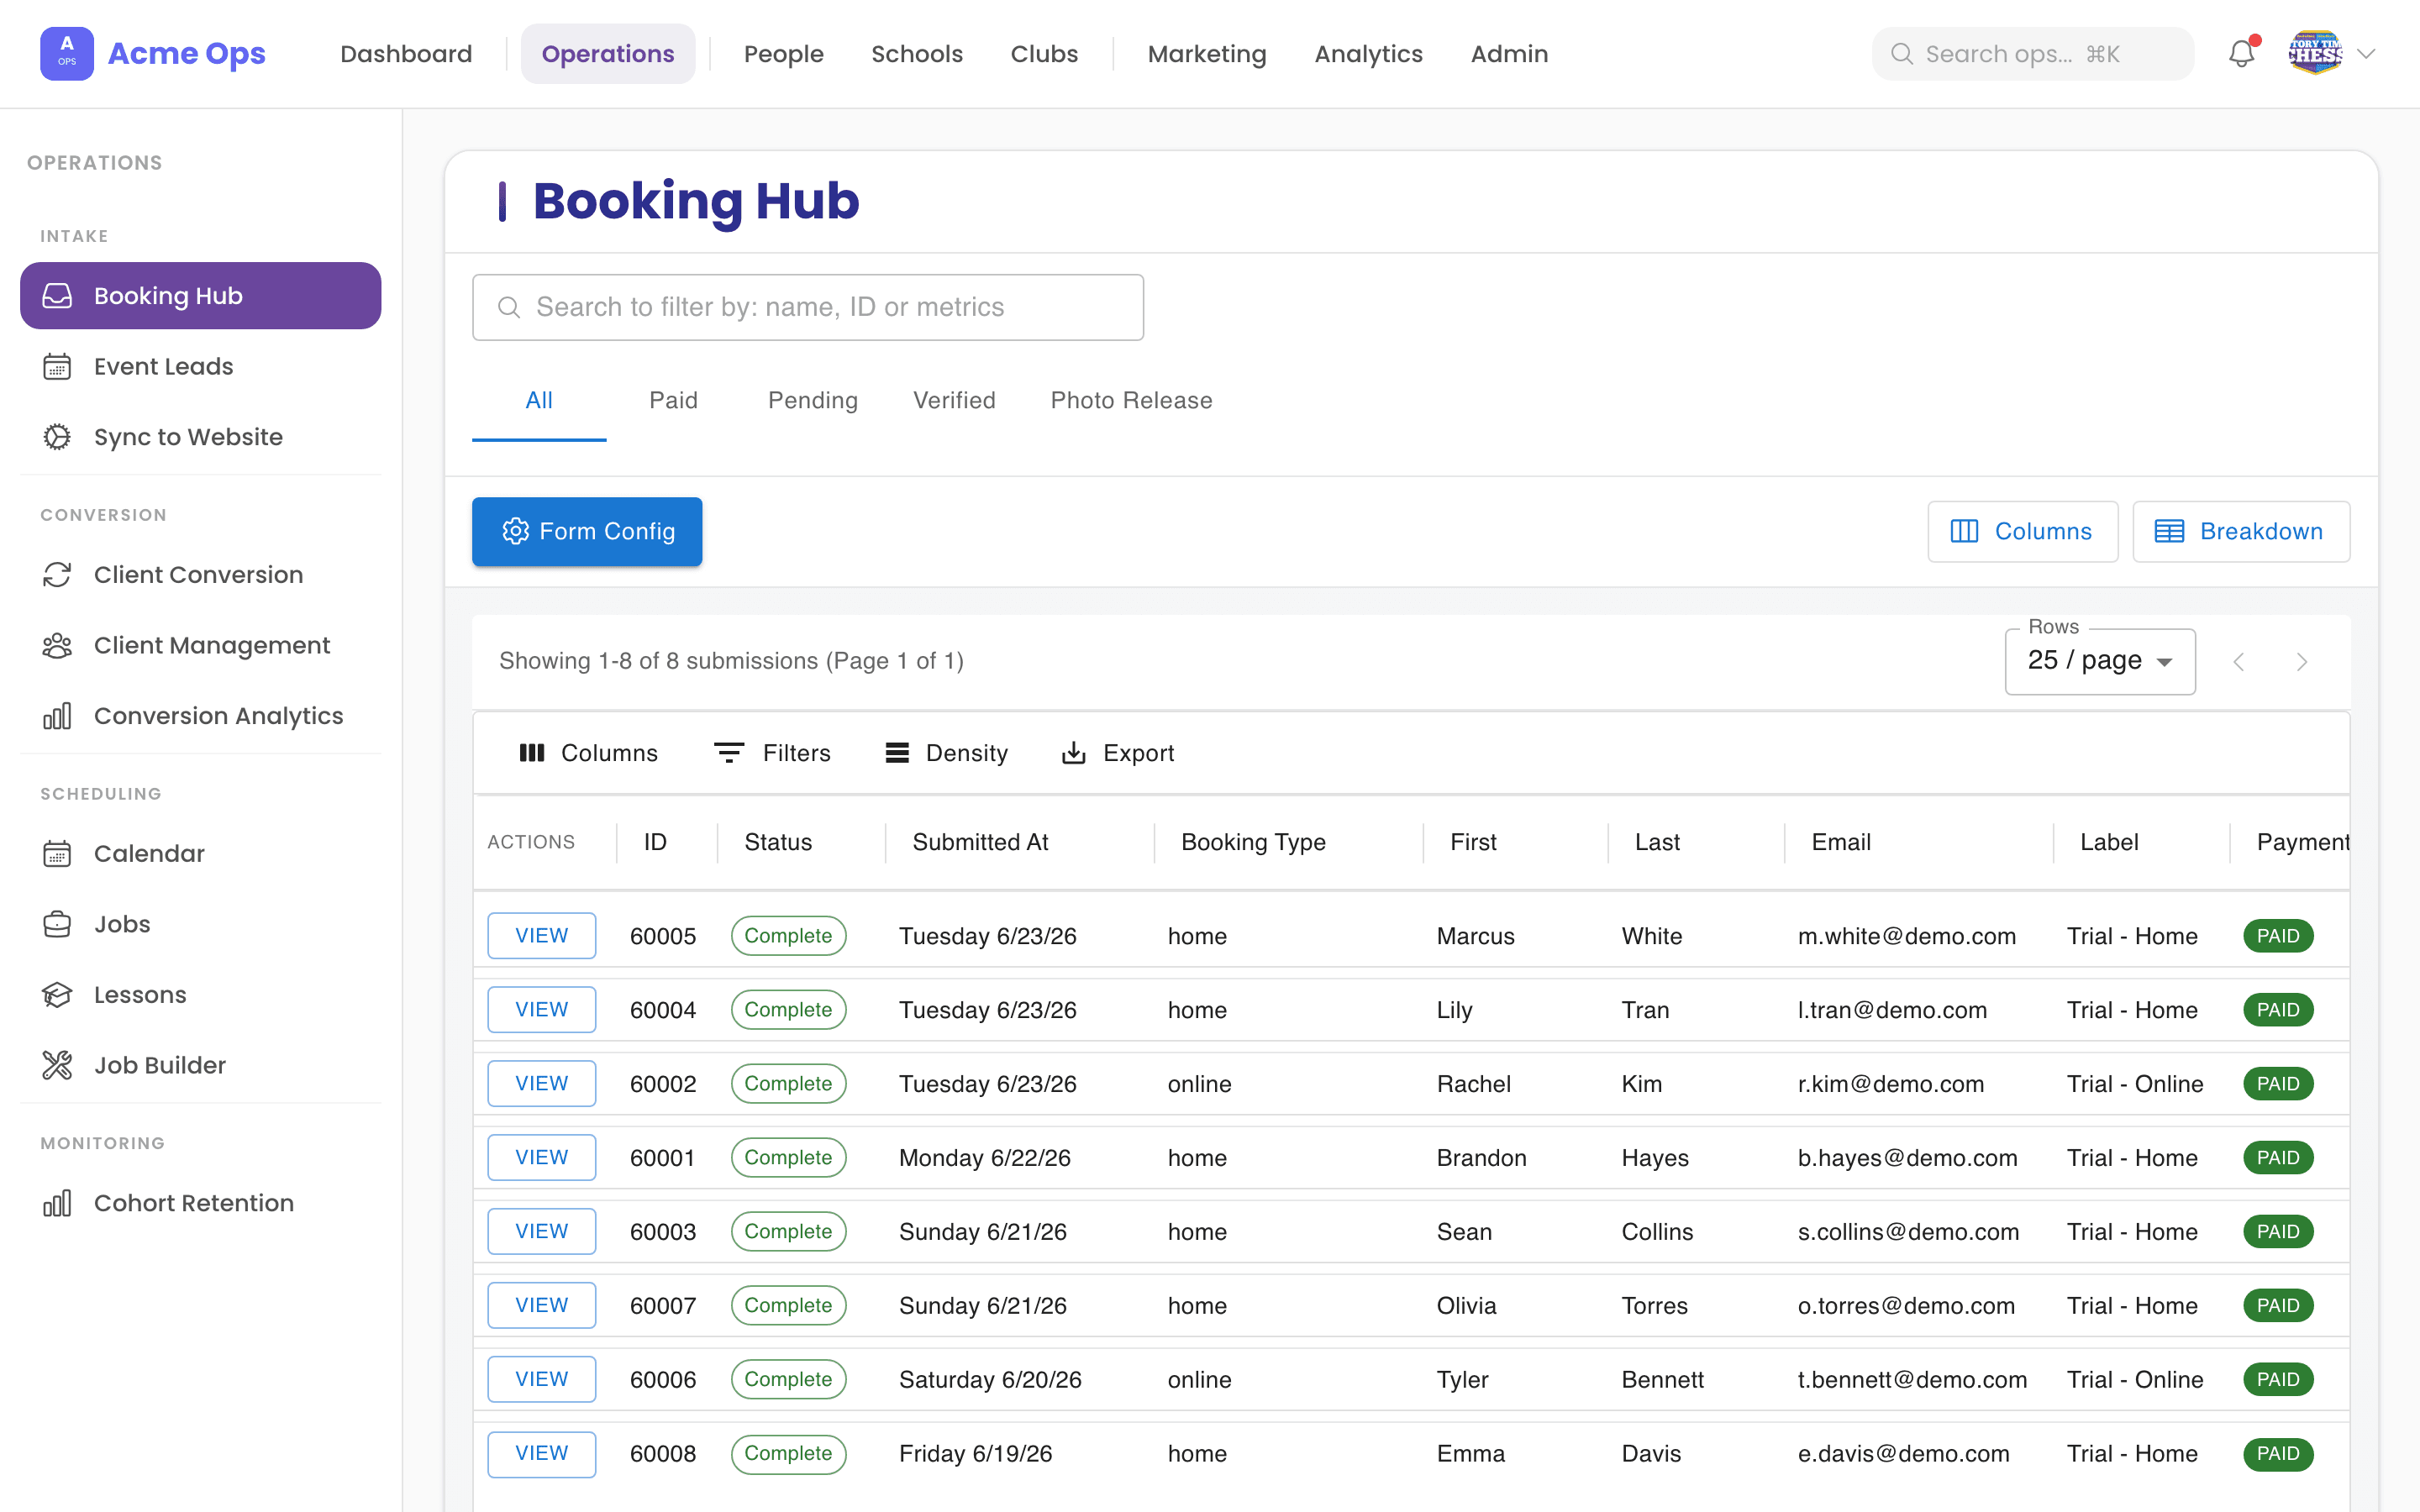Click the user avatar thumbnail
This screenshot has height=1512, width=2420.
2315,53
